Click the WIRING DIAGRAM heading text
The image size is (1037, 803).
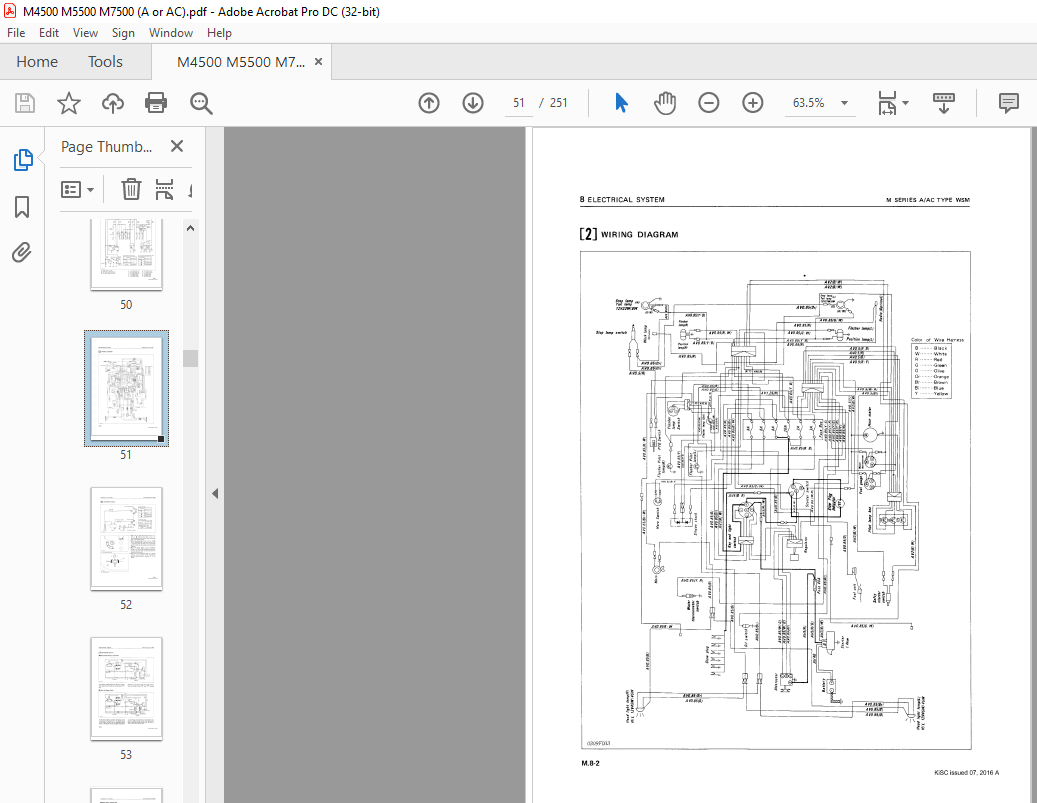[640, 235]
